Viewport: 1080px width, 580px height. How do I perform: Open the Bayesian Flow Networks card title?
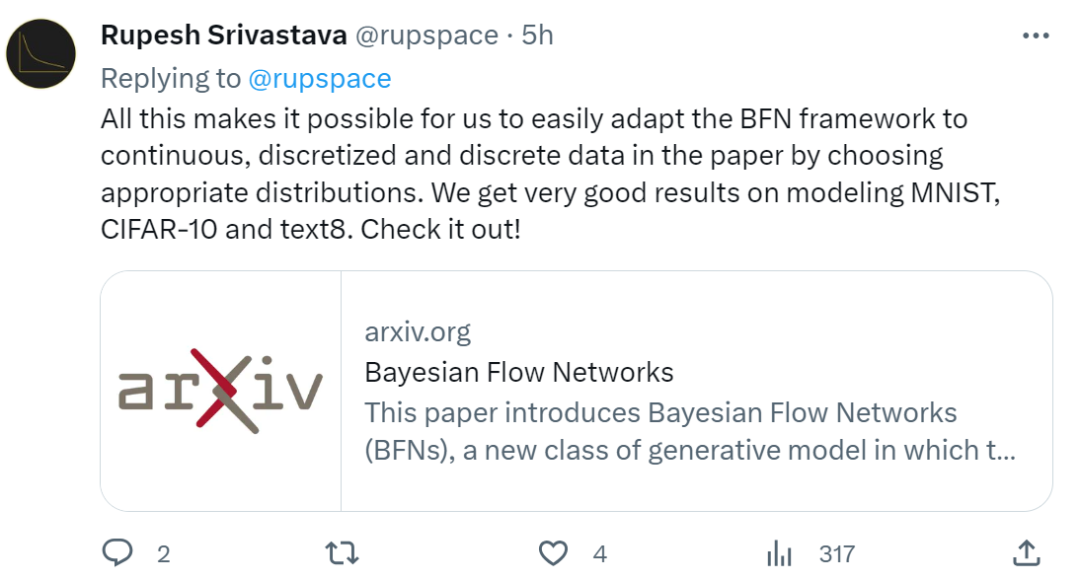tap(519, 372)
